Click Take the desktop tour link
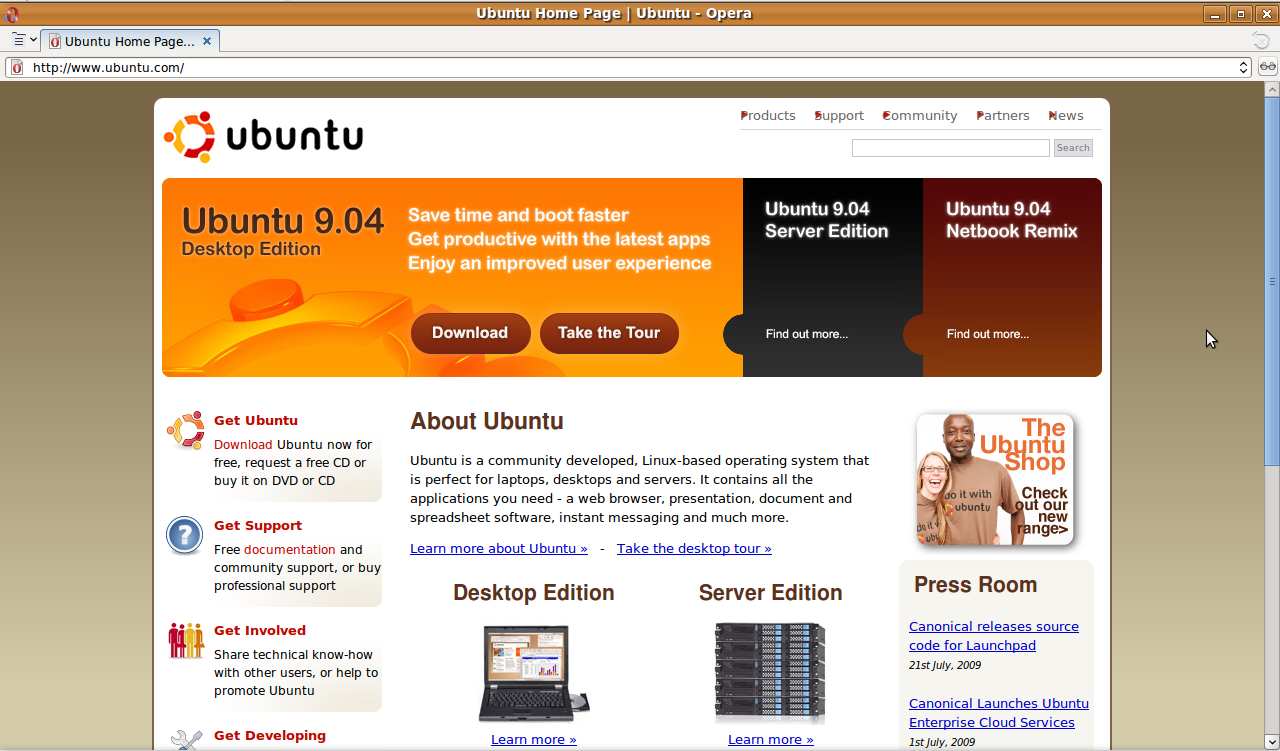Viewport: 1280px width, 751px height. (694, 549)
